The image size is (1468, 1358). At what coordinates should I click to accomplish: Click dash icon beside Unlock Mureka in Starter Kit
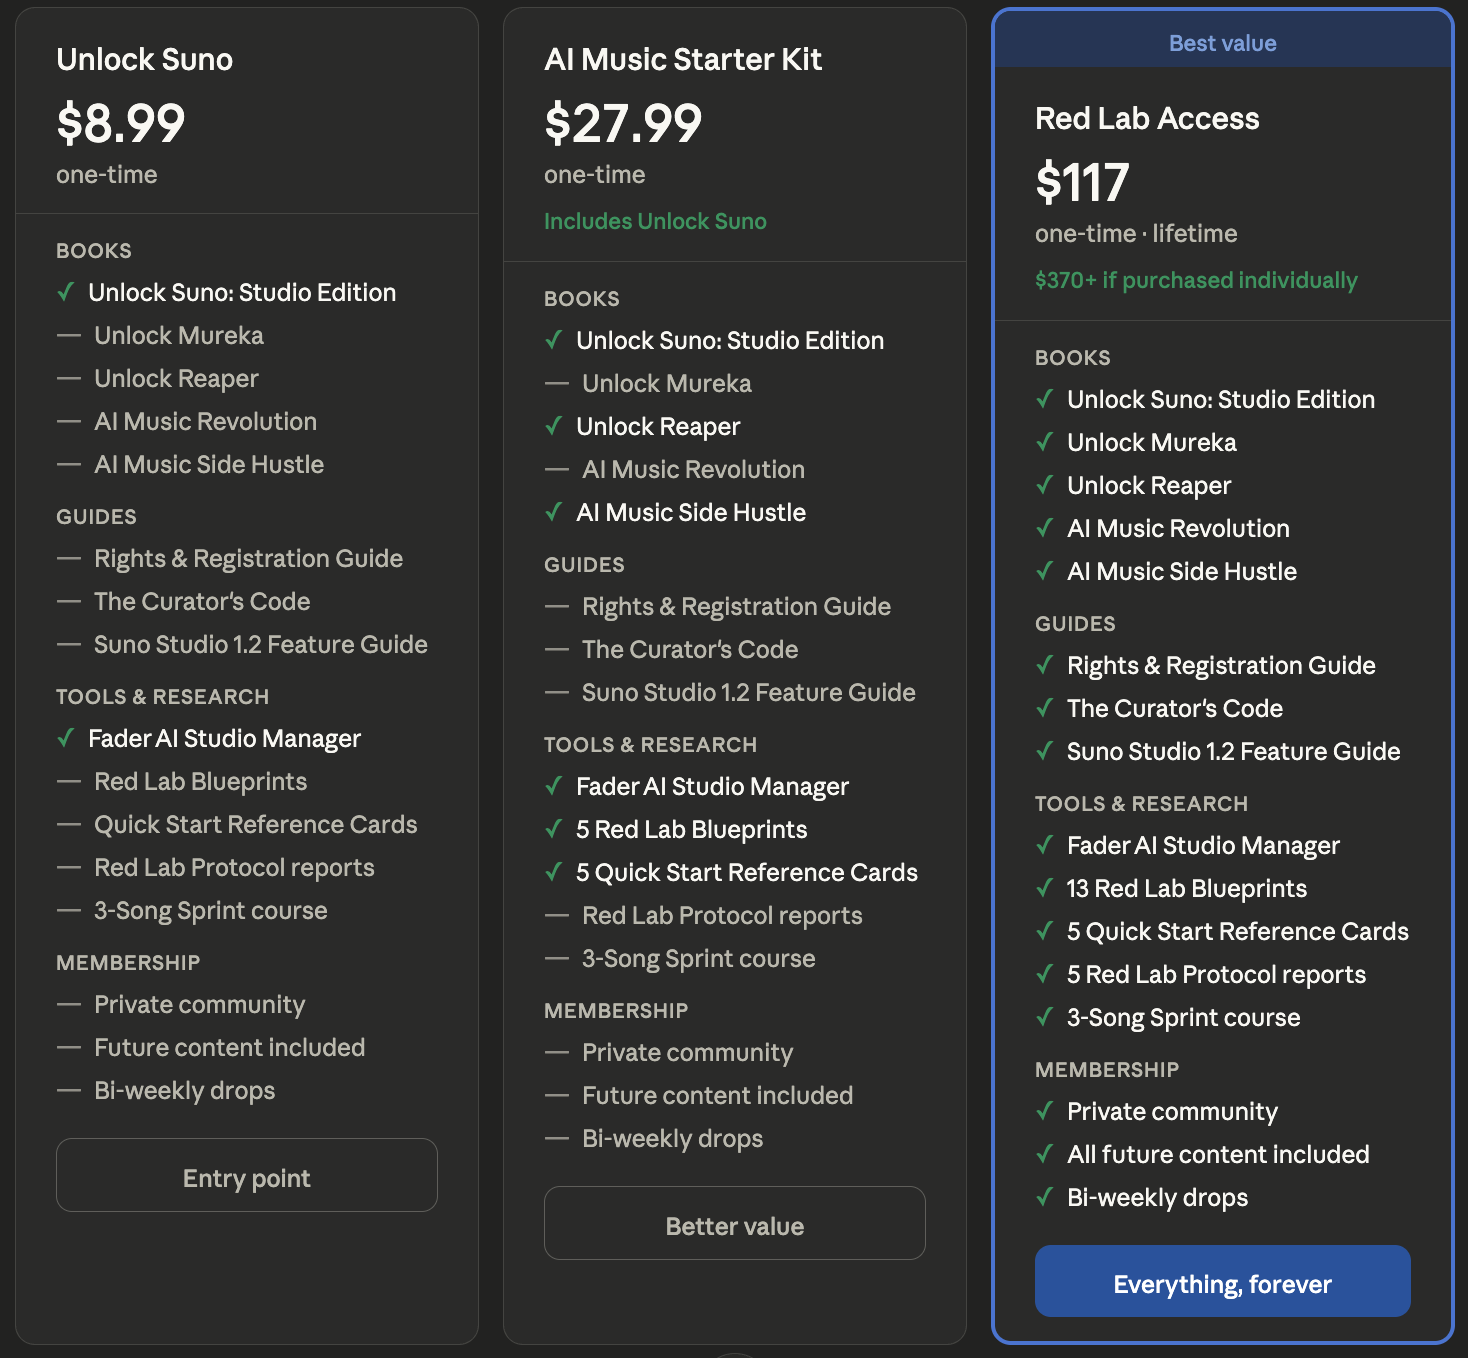pyautogui.click(x=556, y=384)
